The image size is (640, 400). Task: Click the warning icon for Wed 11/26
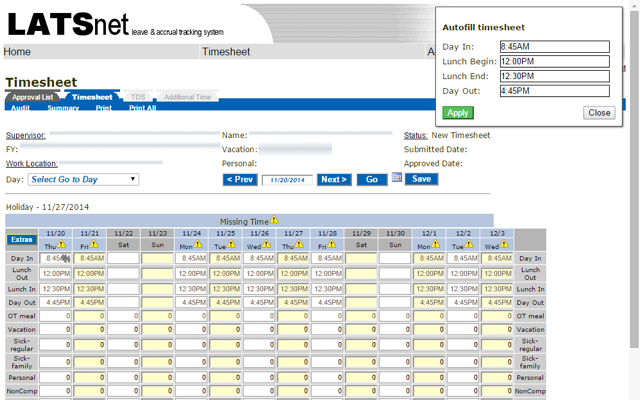(x=266, y=244)
